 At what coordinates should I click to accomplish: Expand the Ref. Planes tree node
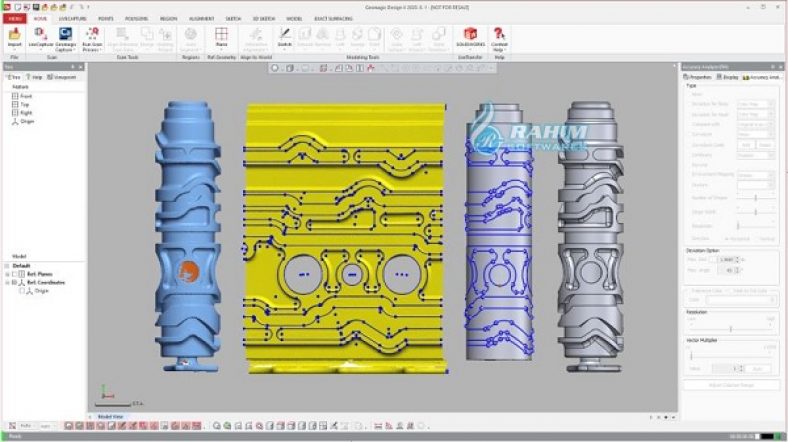[7, 275]
